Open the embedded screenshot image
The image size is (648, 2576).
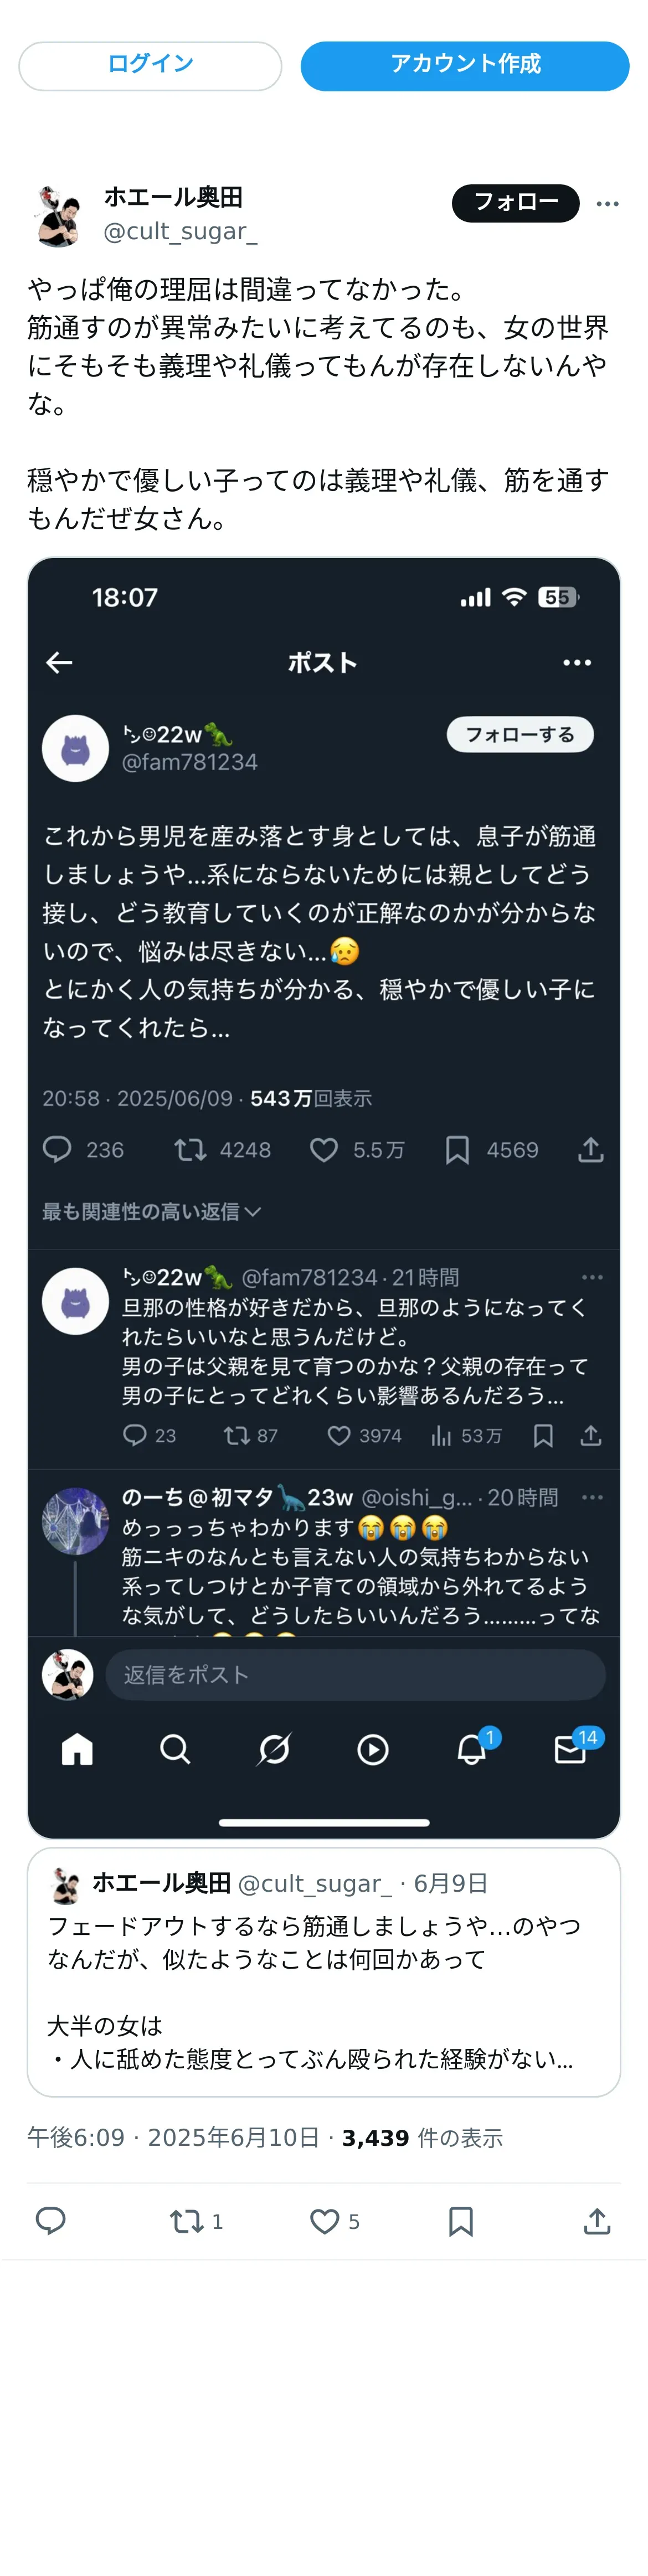323,1197
